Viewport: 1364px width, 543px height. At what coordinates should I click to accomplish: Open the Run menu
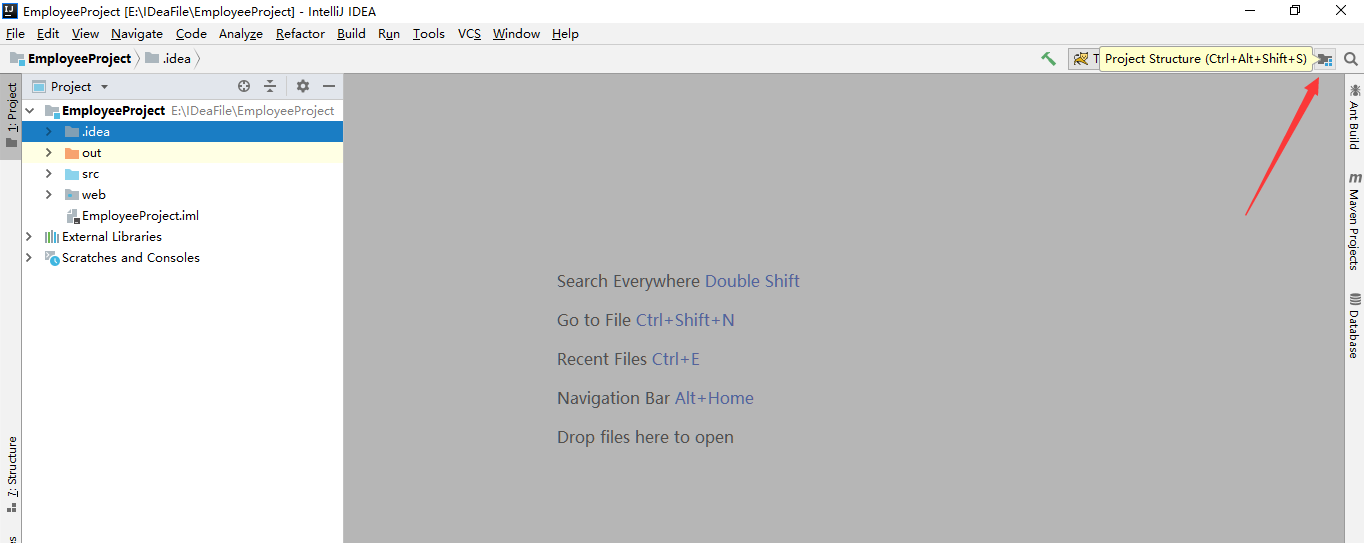389,34
